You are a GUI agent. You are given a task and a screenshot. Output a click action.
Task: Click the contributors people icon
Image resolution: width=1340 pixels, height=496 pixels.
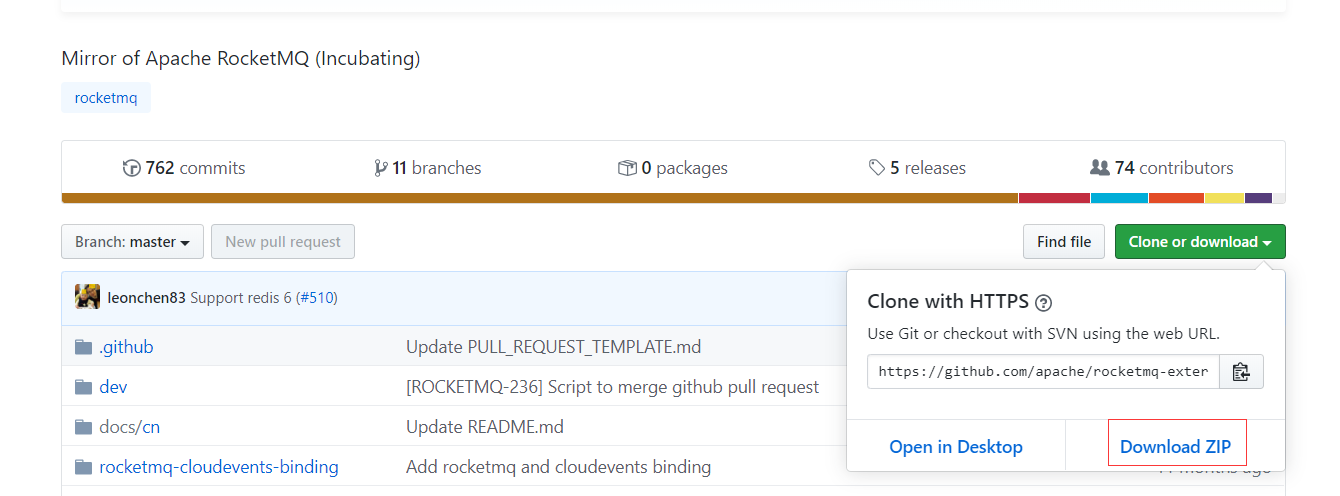pyautogui.click(x=1100, y=168)
